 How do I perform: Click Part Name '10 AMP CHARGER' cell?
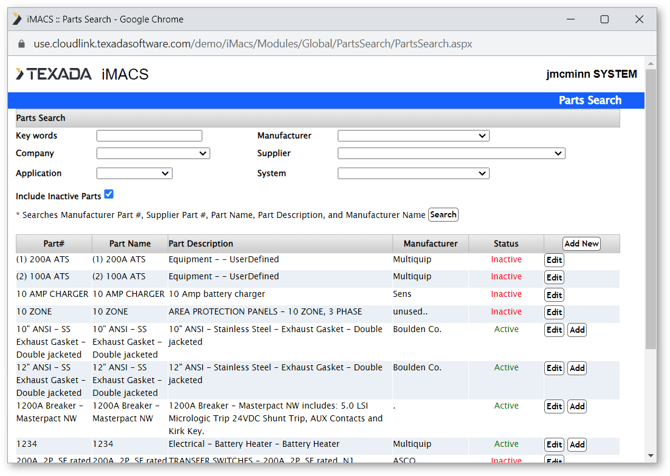tap(129, 294)
